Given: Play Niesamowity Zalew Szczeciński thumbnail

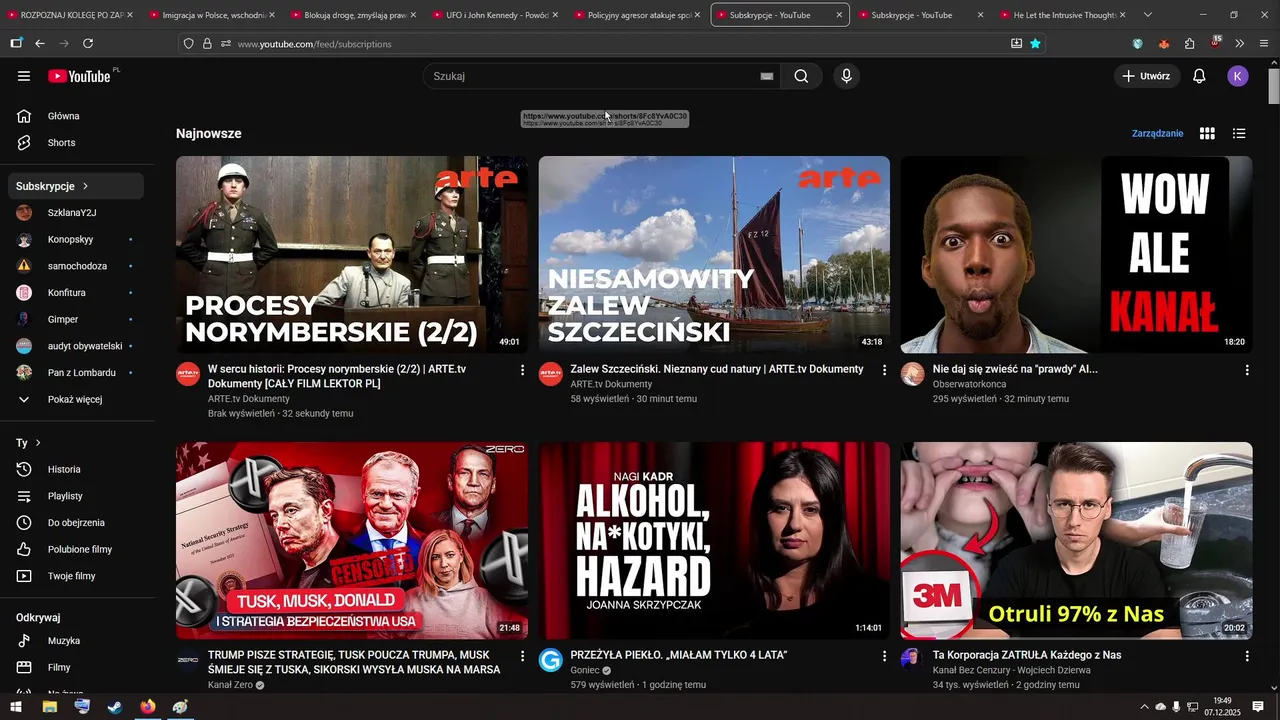Looking at the screenshot, I should coord(714,254).
